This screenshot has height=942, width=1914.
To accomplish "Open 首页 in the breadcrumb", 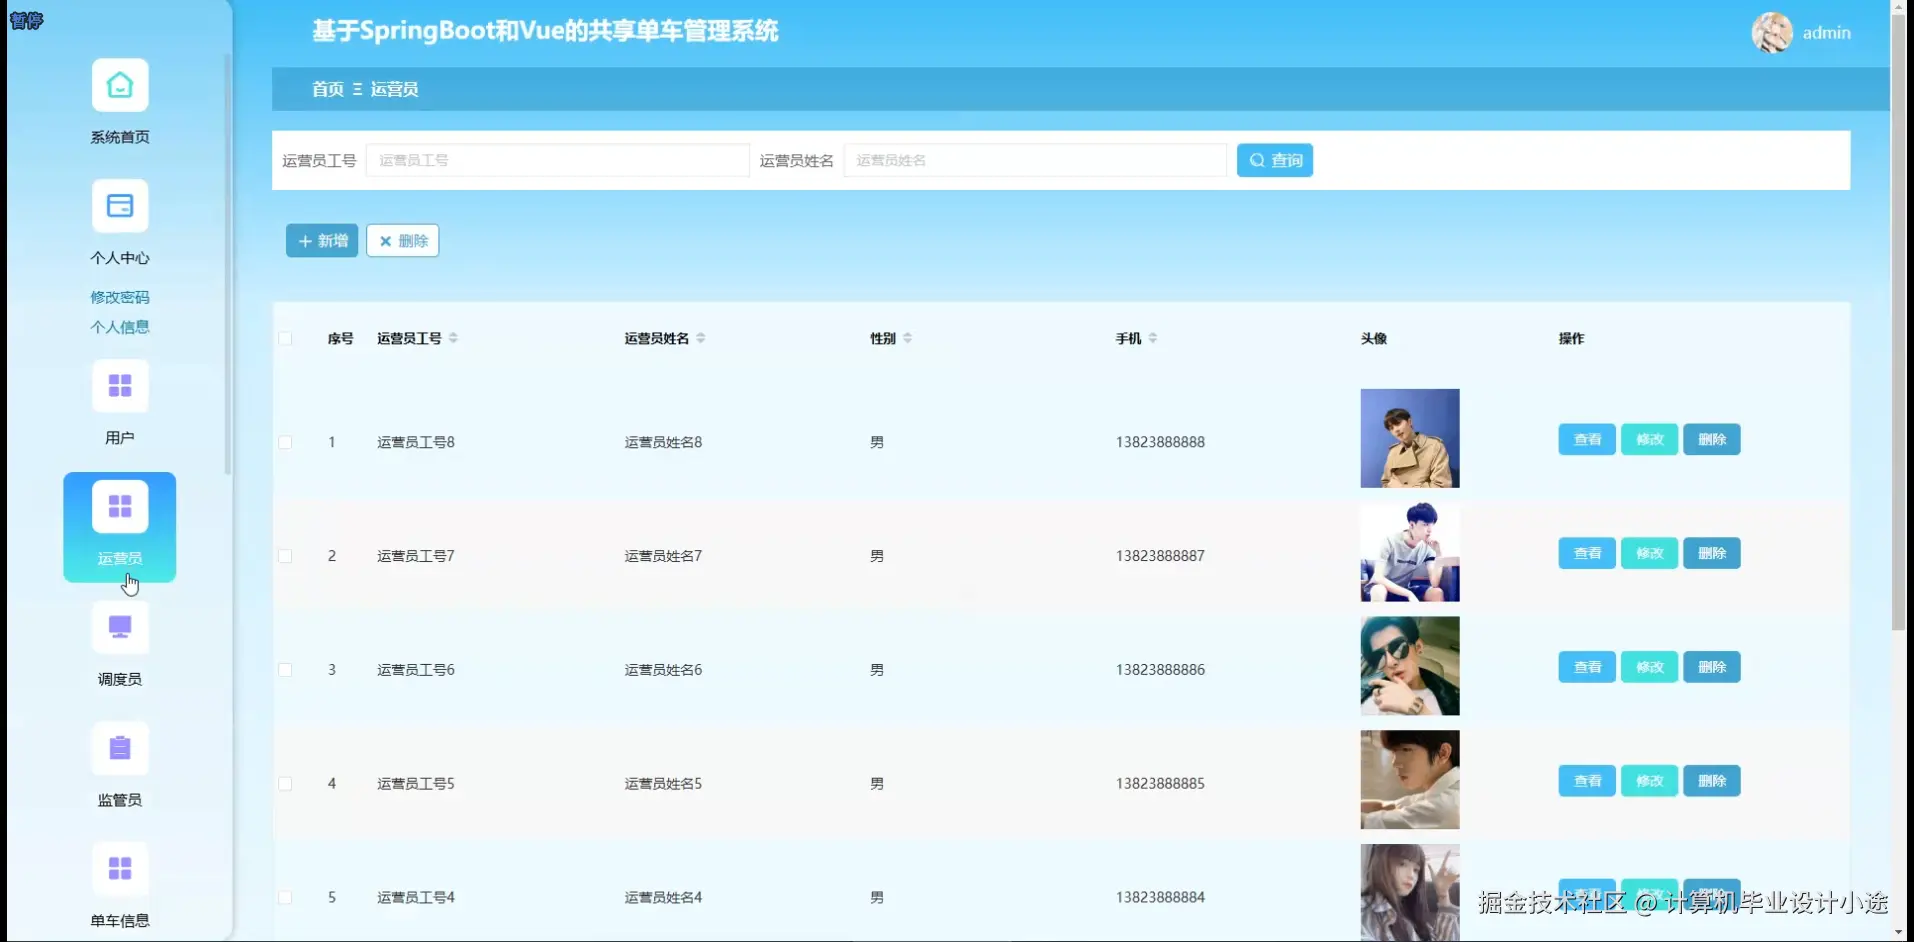I will [326, 89].
